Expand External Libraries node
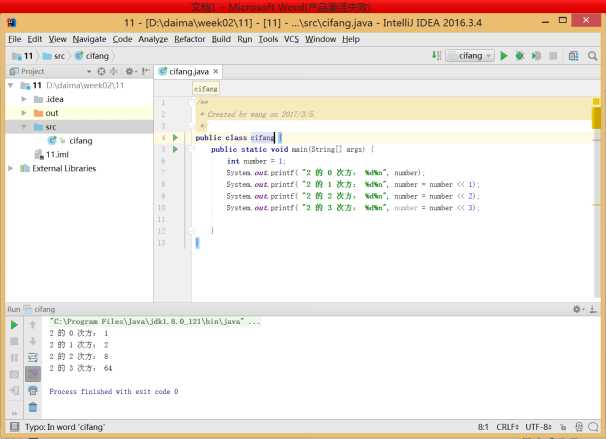The height and width of the screenshot is (439, 606). [x=11, y=168]
